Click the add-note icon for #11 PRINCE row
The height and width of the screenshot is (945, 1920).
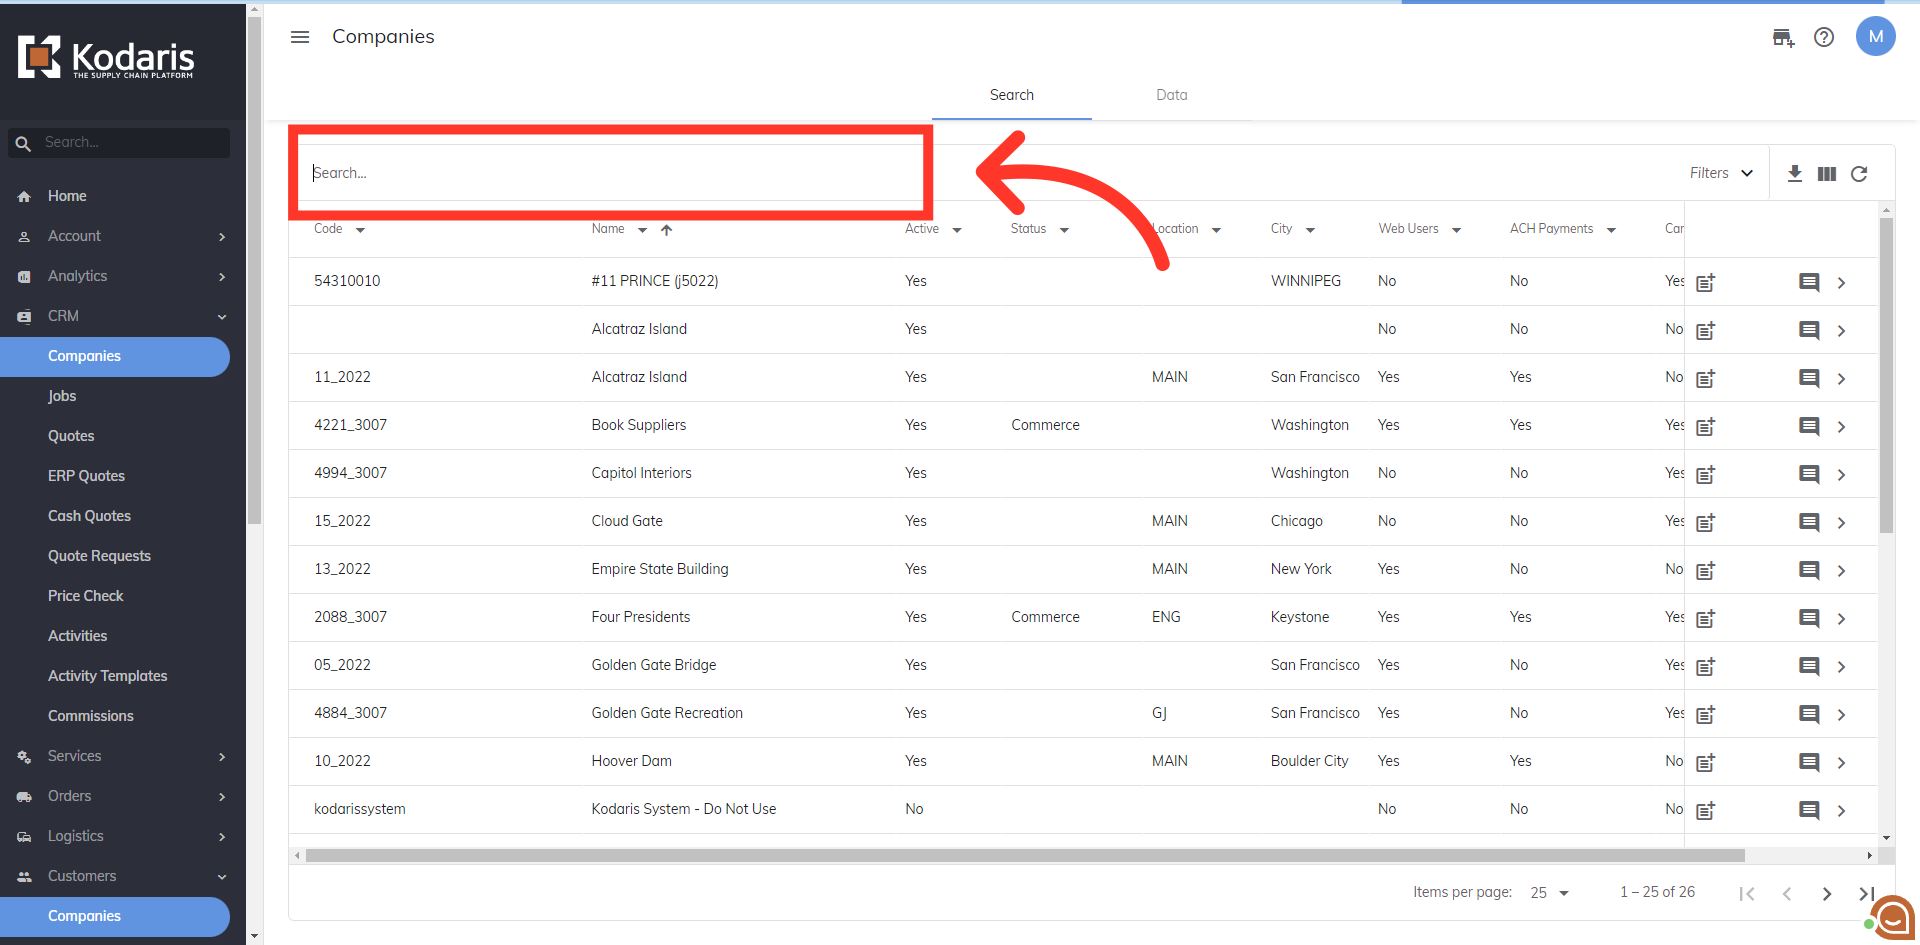tap(1706, 283)
